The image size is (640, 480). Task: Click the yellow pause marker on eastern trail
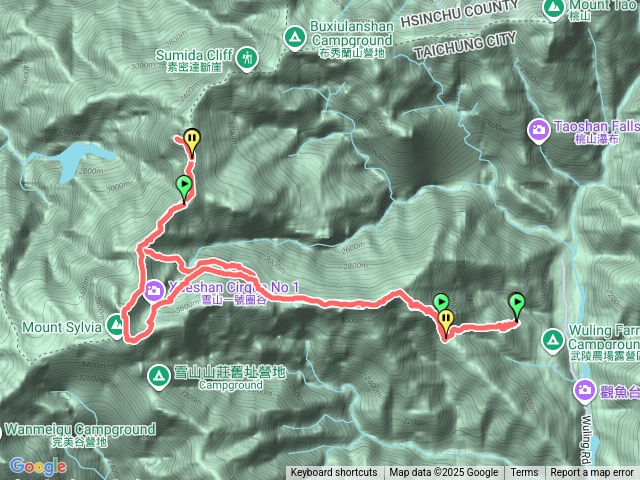tap(446, 323)
